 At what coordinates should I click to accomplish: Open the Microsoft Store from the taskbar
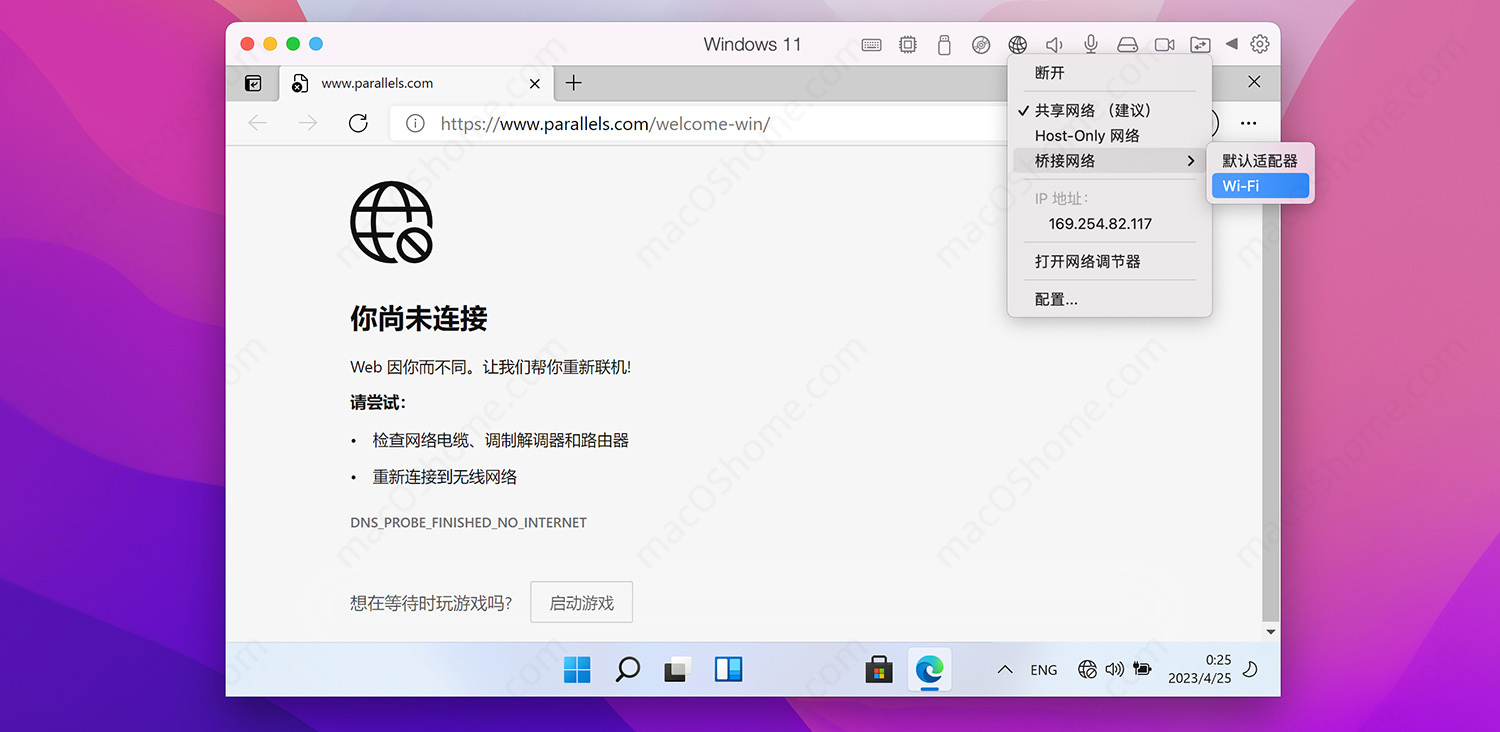pos(879,669)
